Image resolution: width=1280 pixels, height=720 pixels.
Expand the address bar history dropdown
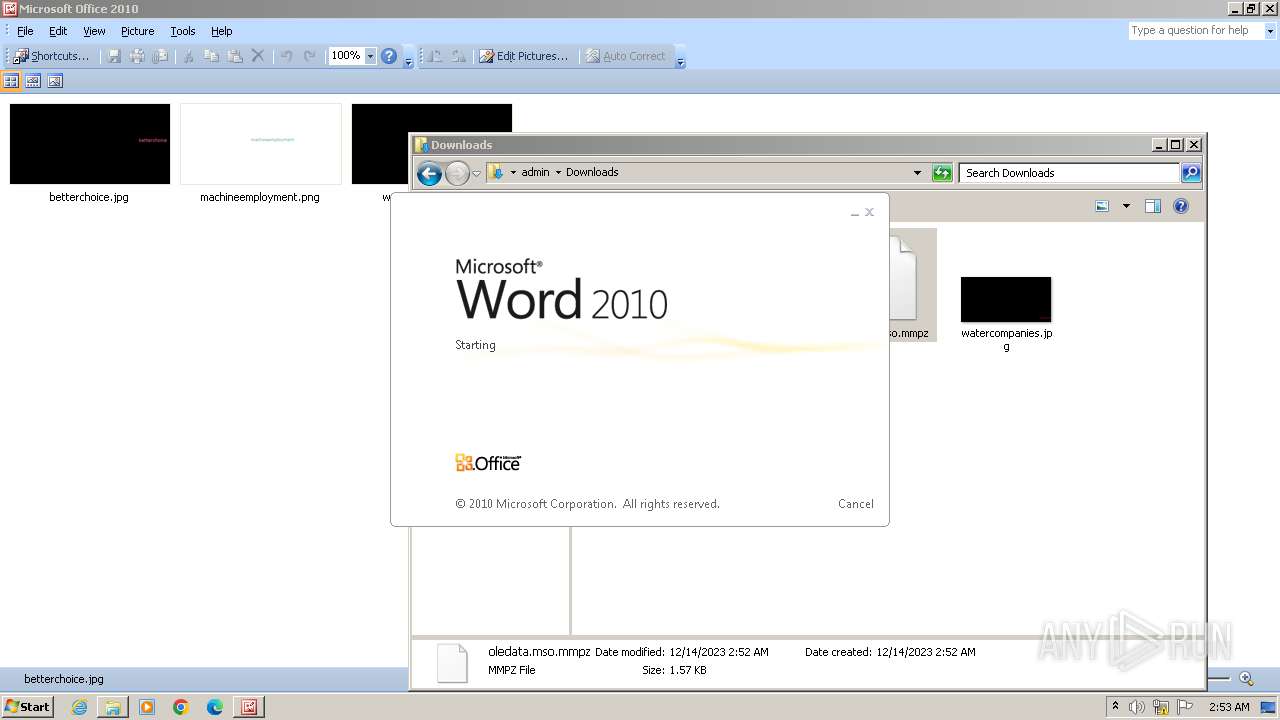pos(917,173)
